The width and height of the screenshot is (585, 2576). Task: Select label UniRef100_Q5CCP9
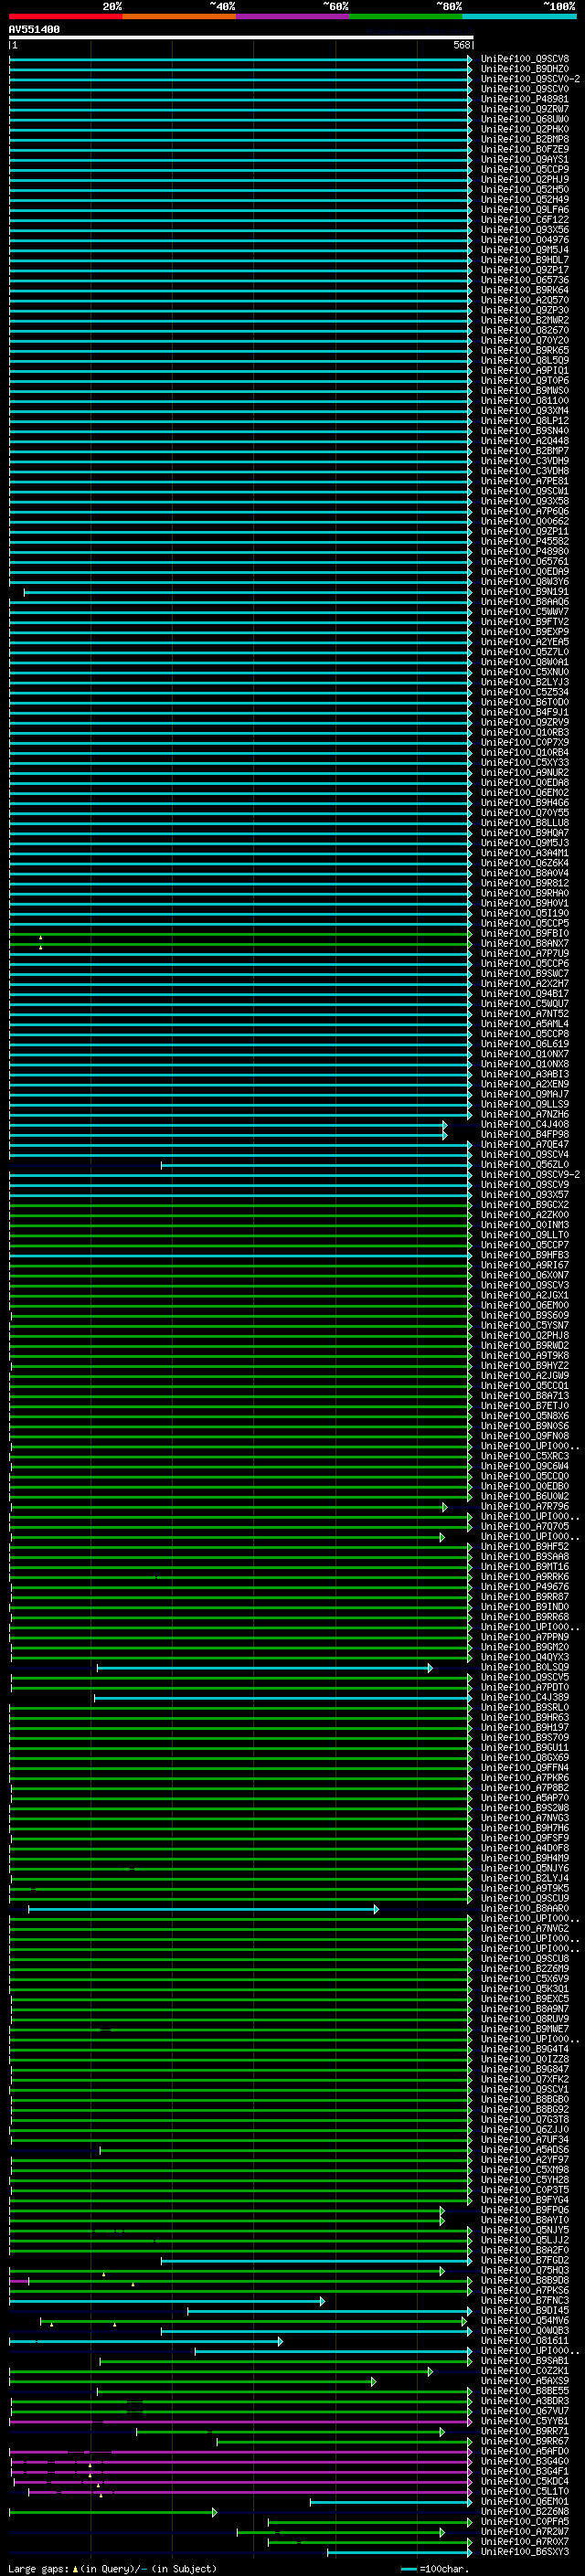point(525,169)
